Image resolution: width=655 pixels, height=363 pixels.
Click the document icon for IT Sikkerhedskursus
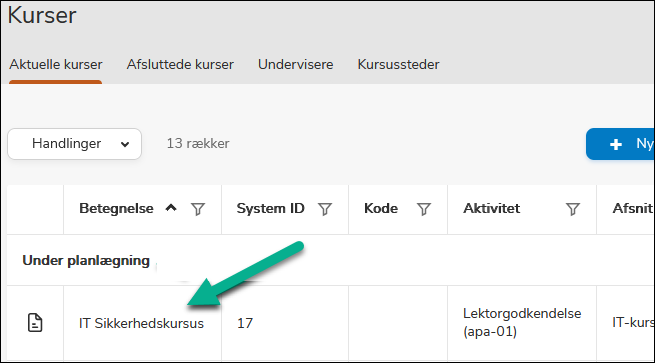pos(35,322)
